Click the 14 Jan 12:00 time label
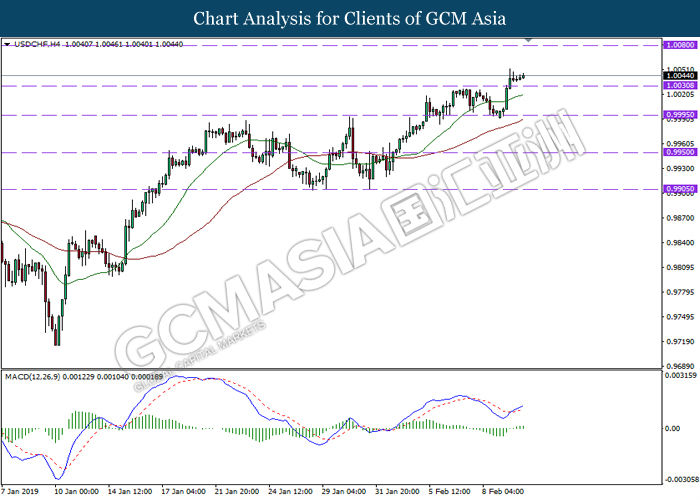700x500 pixels. coord(130,492)
